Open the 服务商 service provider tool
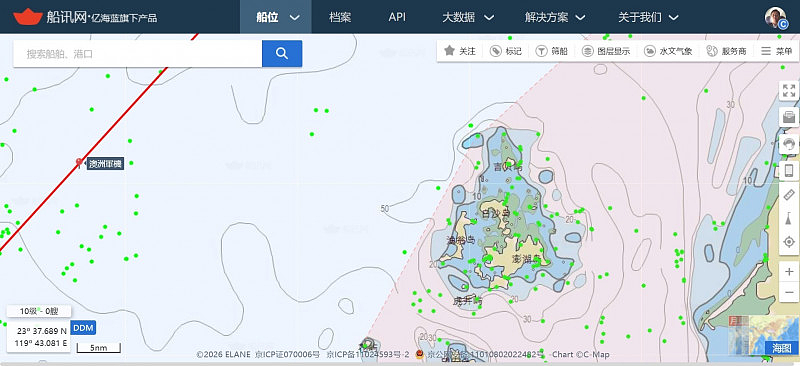The image size is (800, 366). click(x=727, y=51)
